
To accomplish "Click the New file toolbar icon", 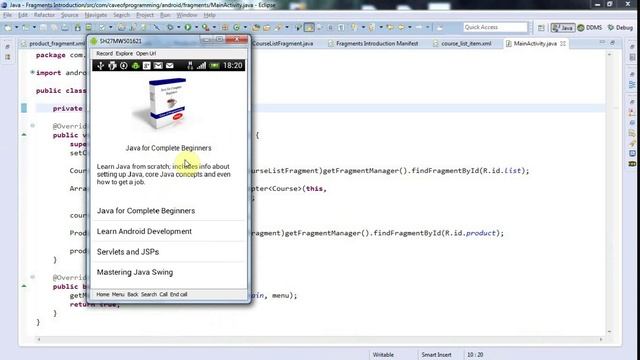I will 8,27.
